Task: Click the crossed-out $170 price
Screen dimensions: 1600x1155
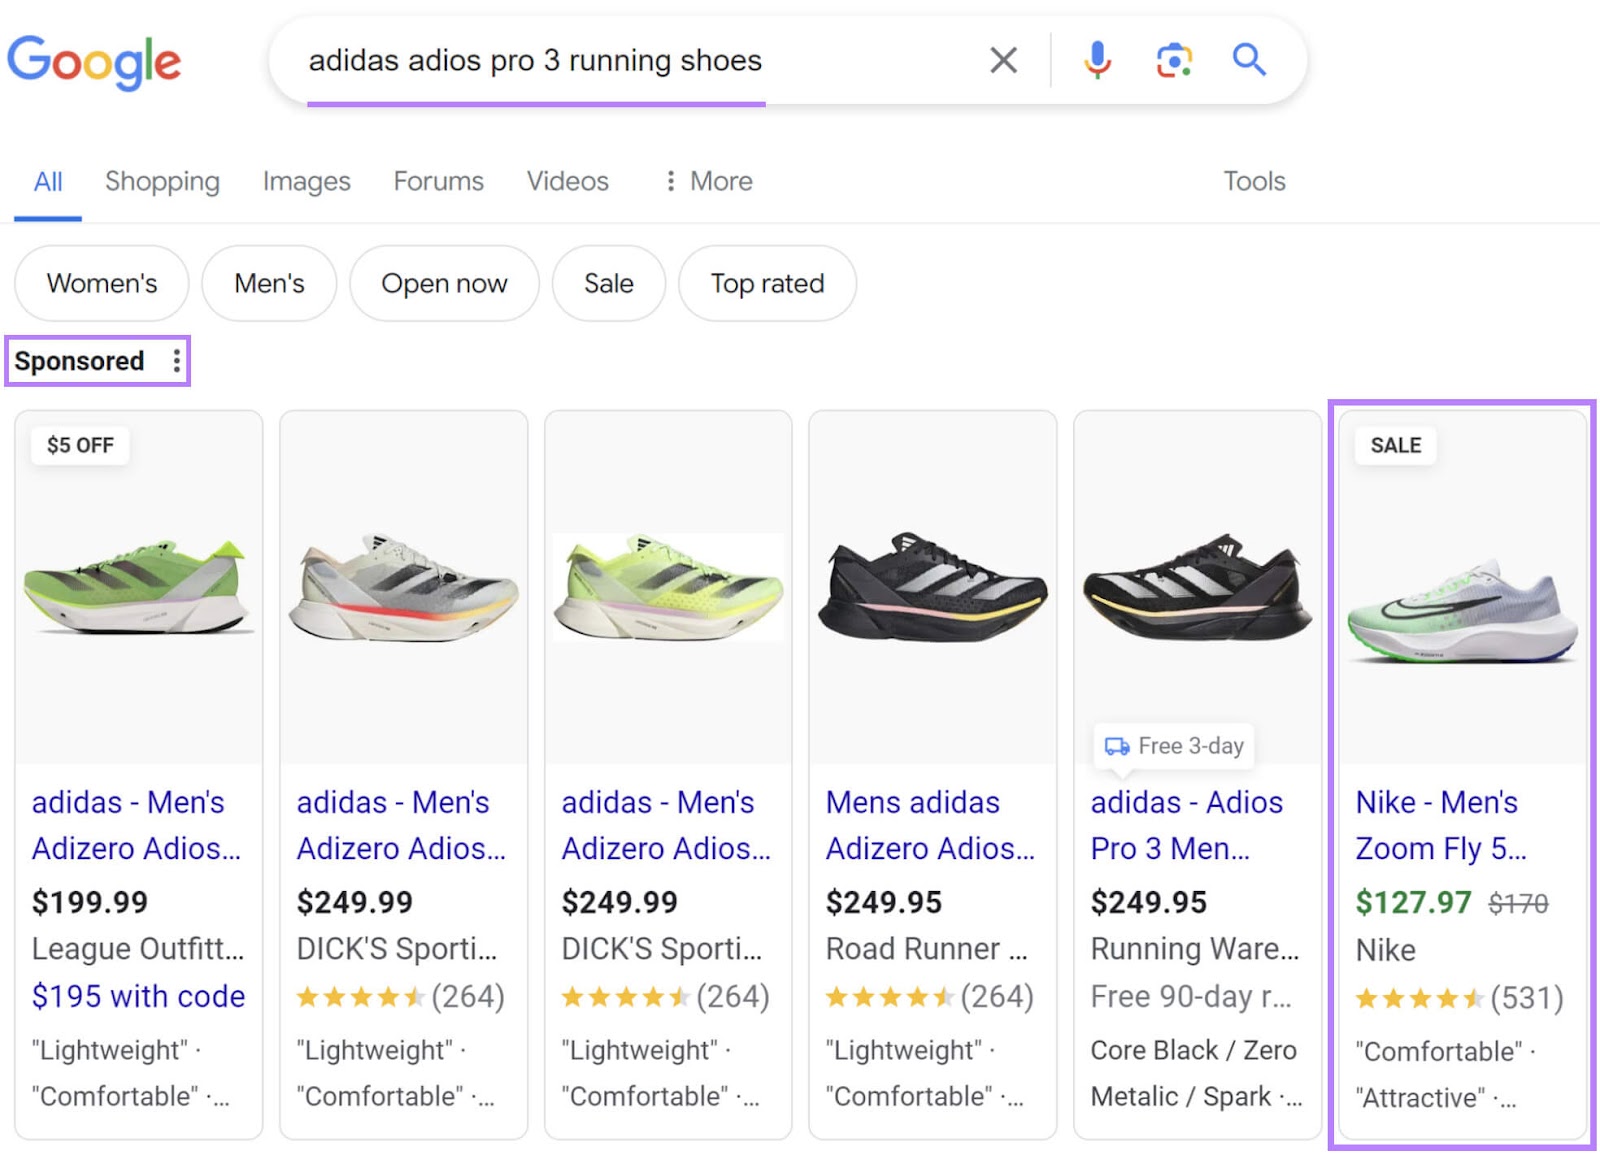Action: pos(1518,904)
